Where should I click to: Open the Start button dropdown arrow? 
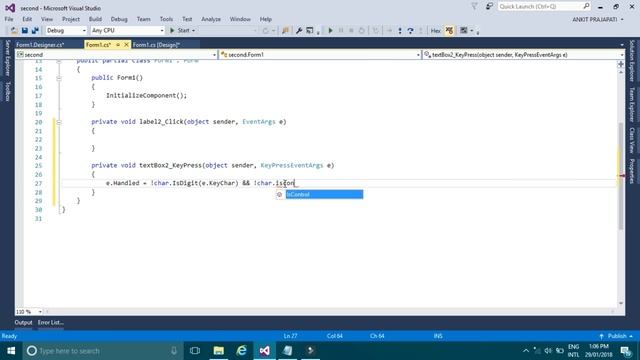pyautogui.click(x=193, y=31)
